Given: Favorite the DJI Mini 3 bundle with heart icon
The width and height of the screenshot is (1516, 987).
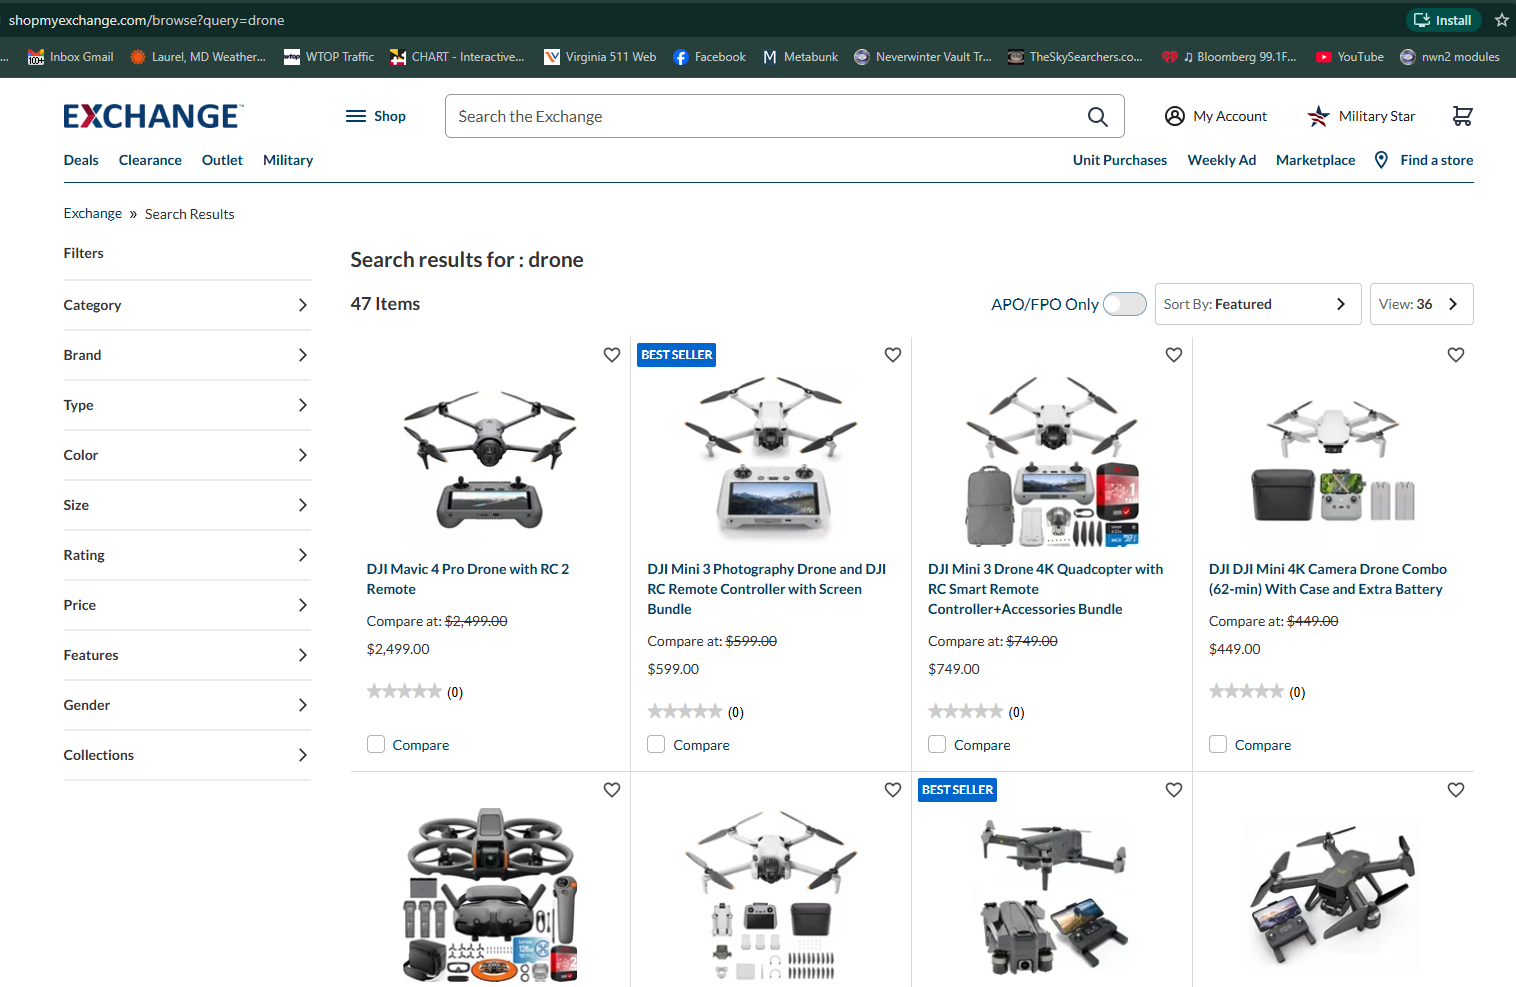Looking at the screenshot, I should (892, 354).
